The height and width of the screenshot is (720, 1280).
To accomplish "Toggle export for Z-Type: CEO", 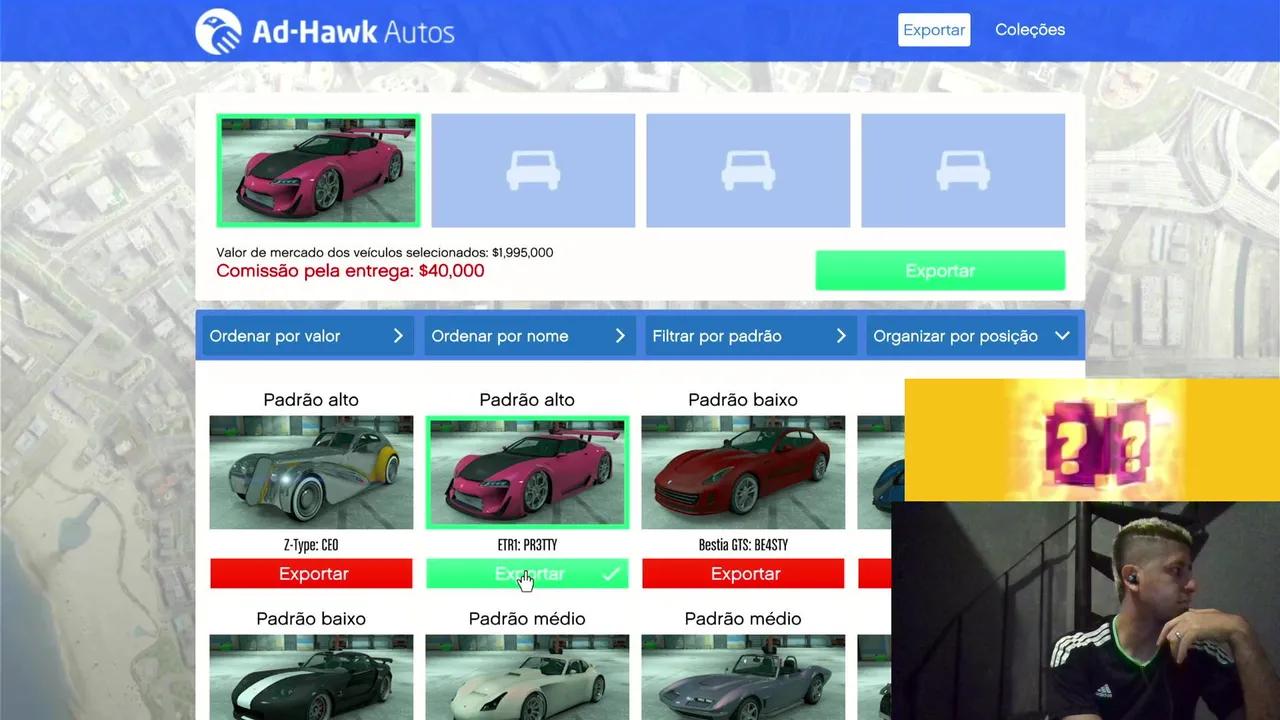I will (x=311, y=574).
